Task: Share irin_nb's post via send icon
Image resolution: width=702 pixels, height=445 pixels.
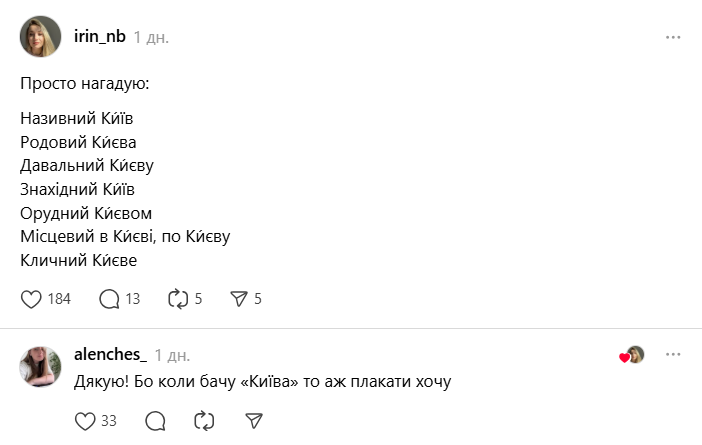Action: [x=239, y=298]
